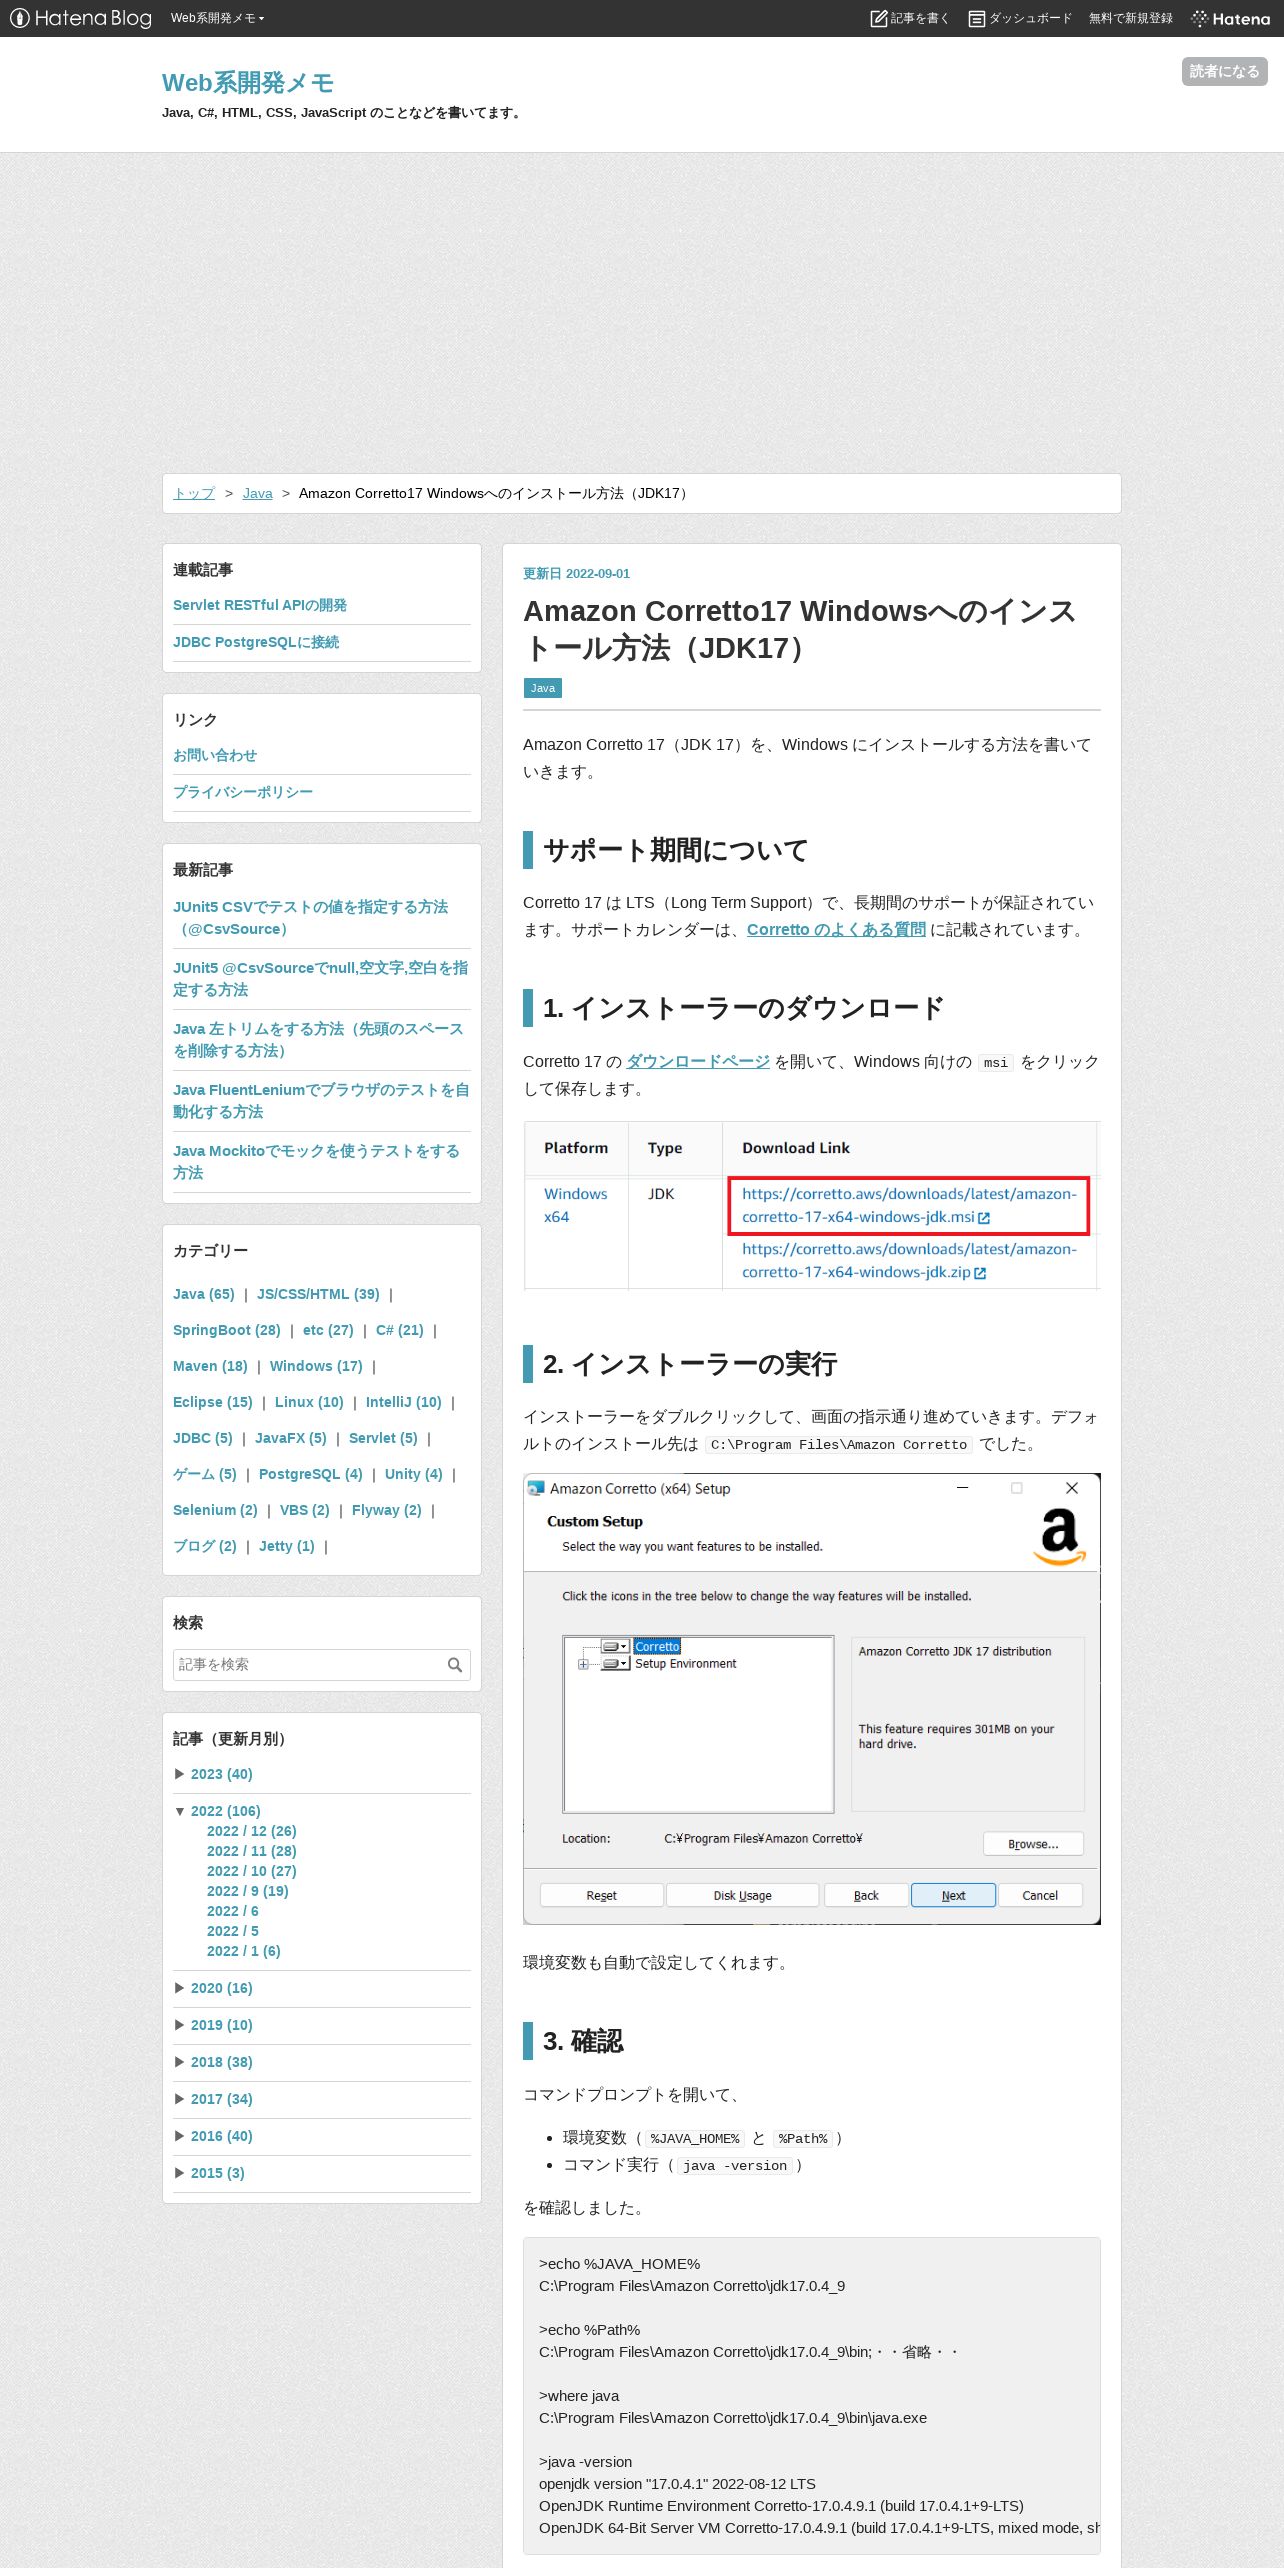The height and width of the screenshot is (2568, 1284).
Task: Select the Flyway (2) category
Action: (387, 1510)
